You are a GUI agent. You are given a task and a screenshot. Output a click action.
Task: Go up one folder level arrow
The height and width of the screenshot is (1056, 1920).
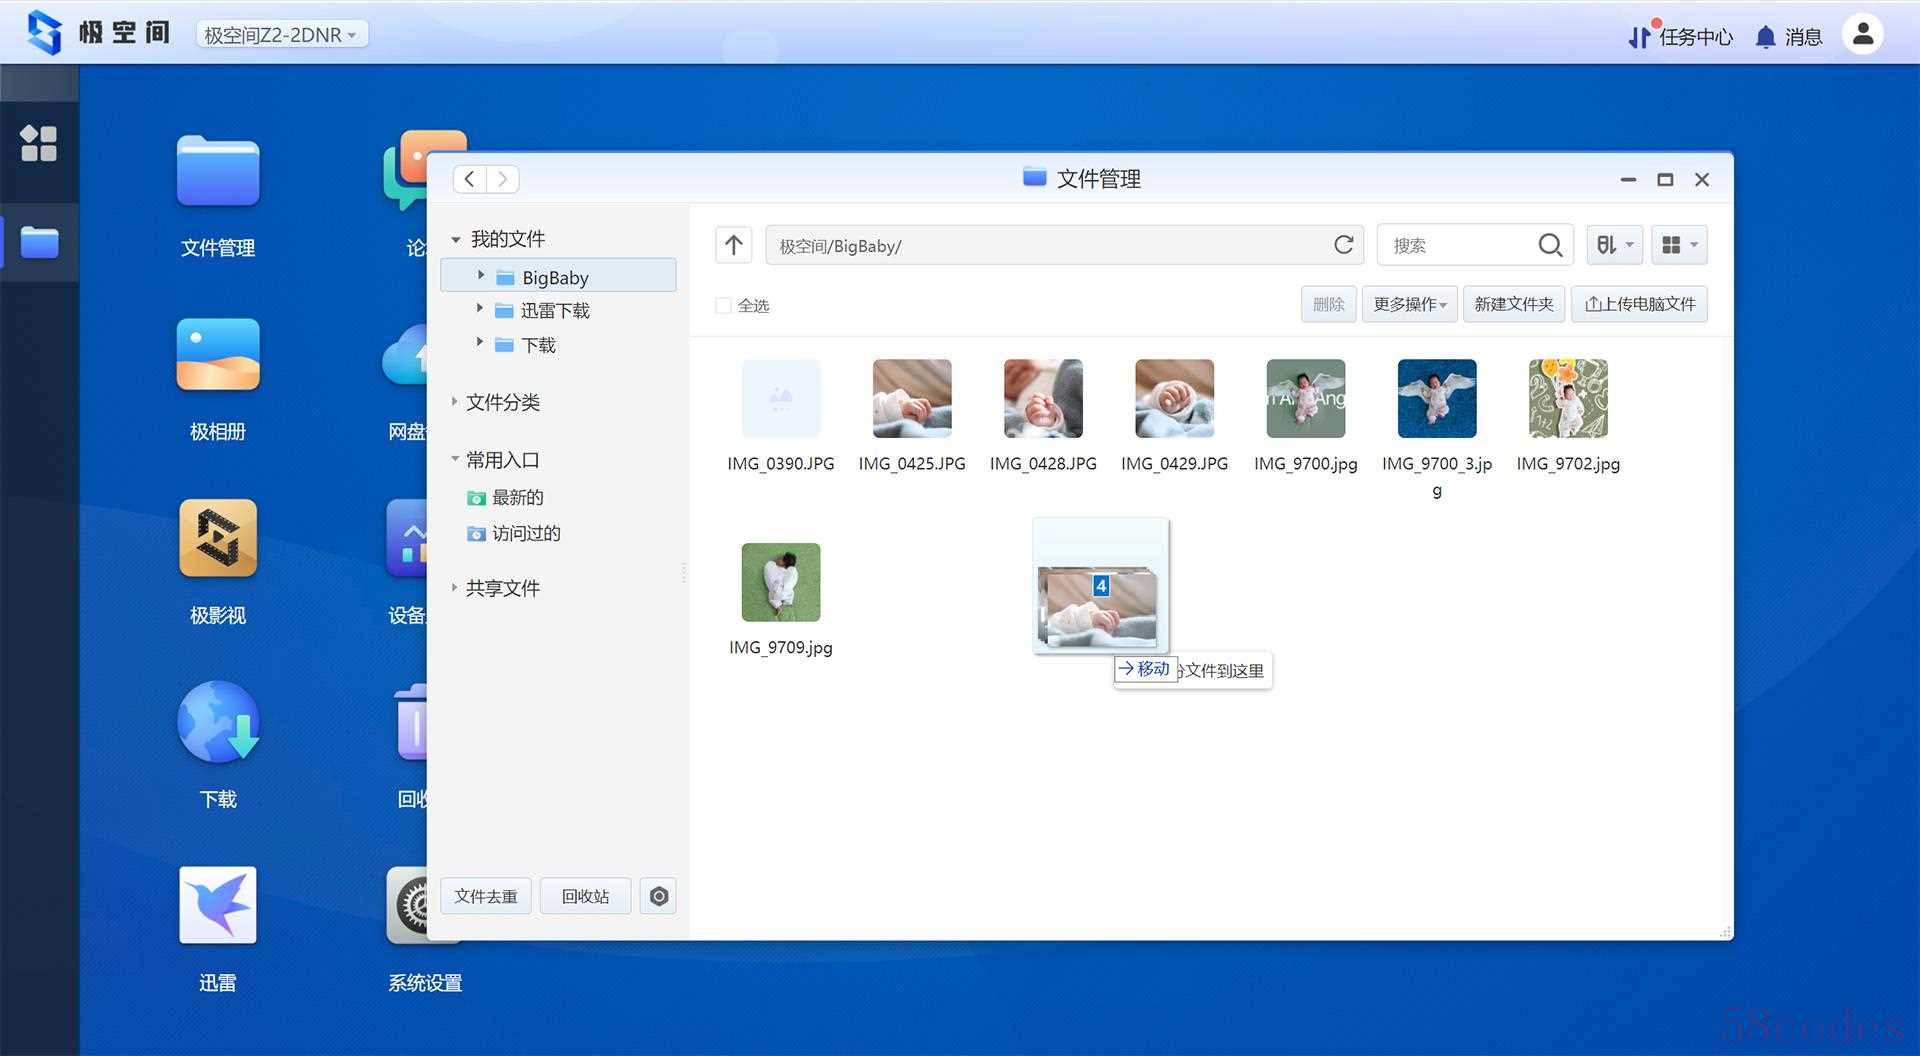pos(733,245)
